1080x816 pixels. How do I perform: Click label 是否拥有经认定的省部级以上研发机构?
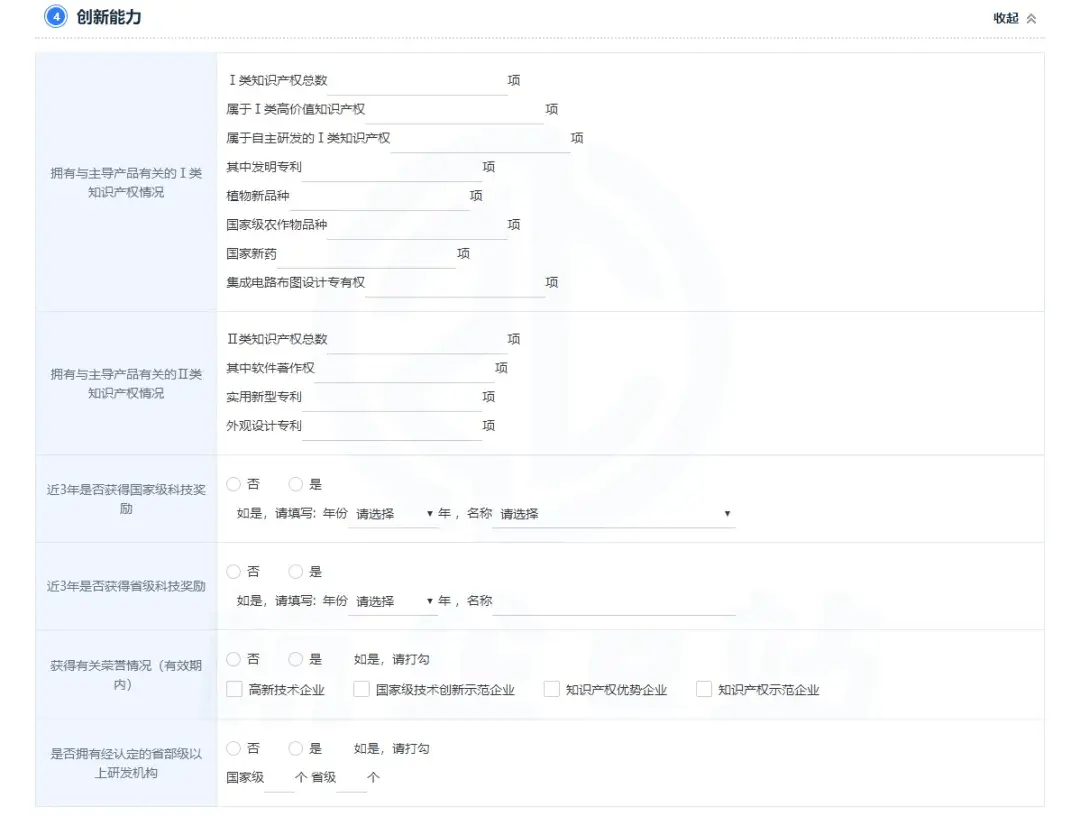[126, 764]
